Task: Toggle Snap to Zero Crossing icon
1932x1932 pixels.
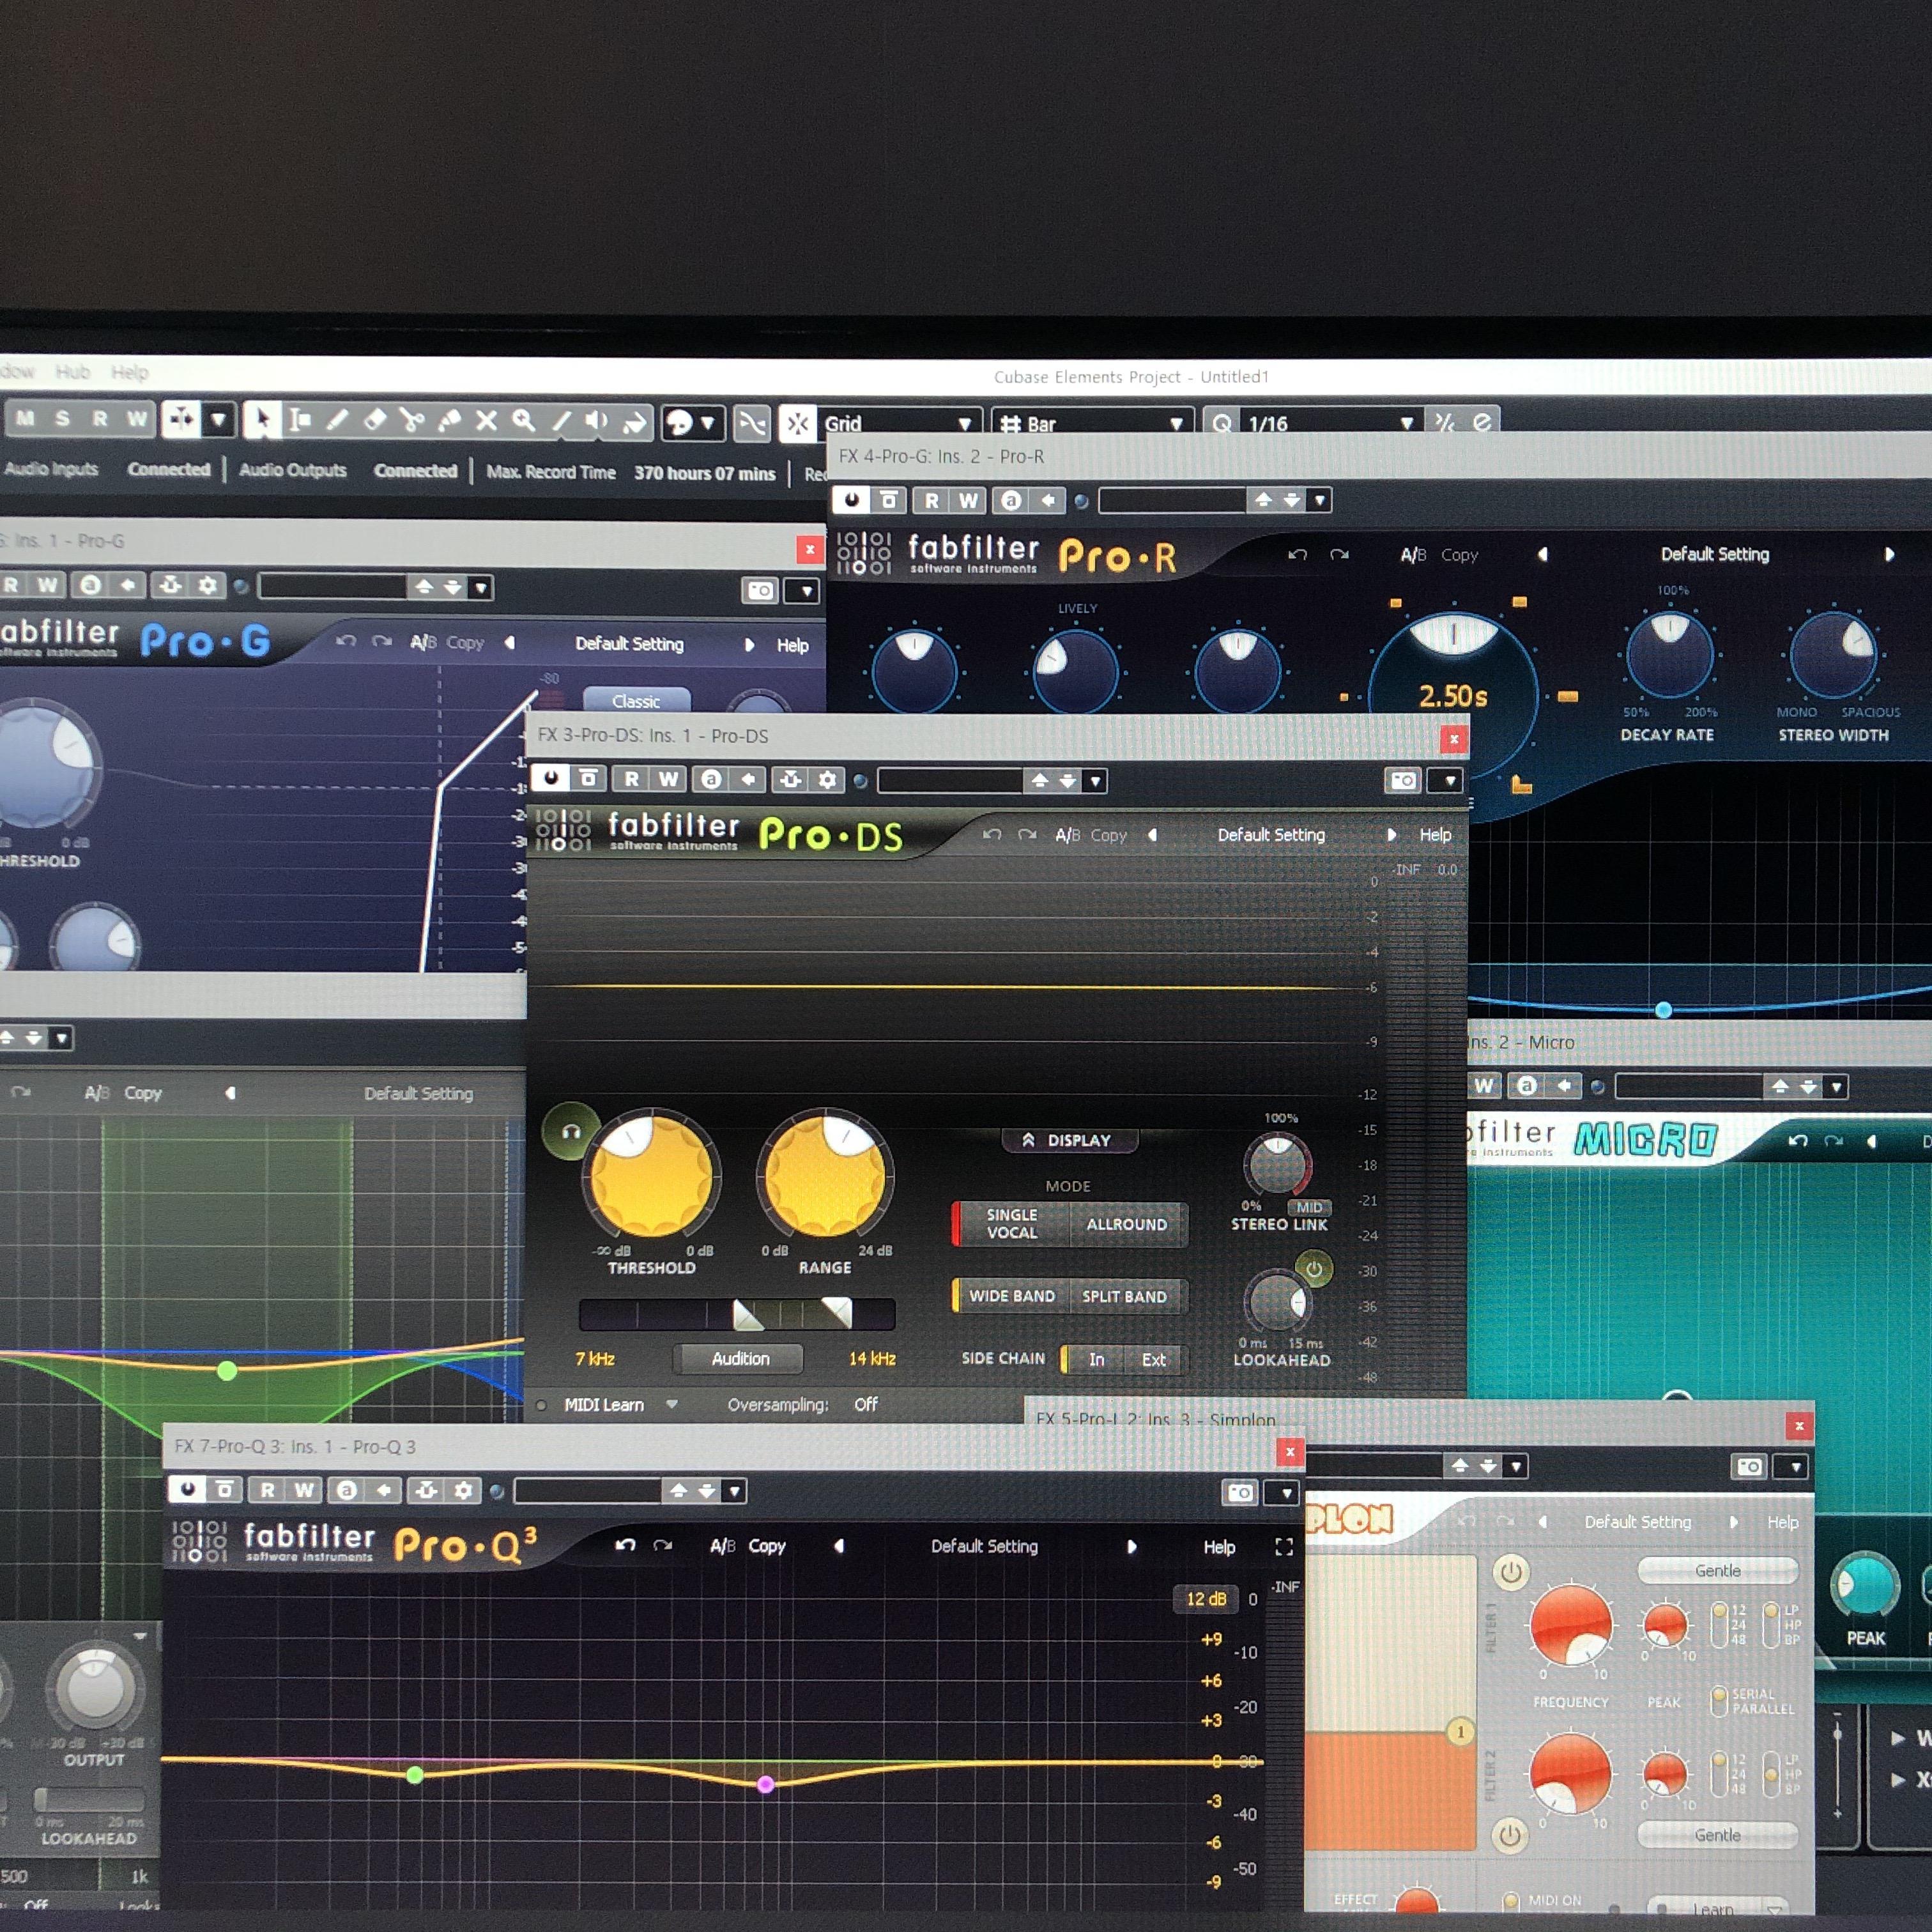Action: 751,423
